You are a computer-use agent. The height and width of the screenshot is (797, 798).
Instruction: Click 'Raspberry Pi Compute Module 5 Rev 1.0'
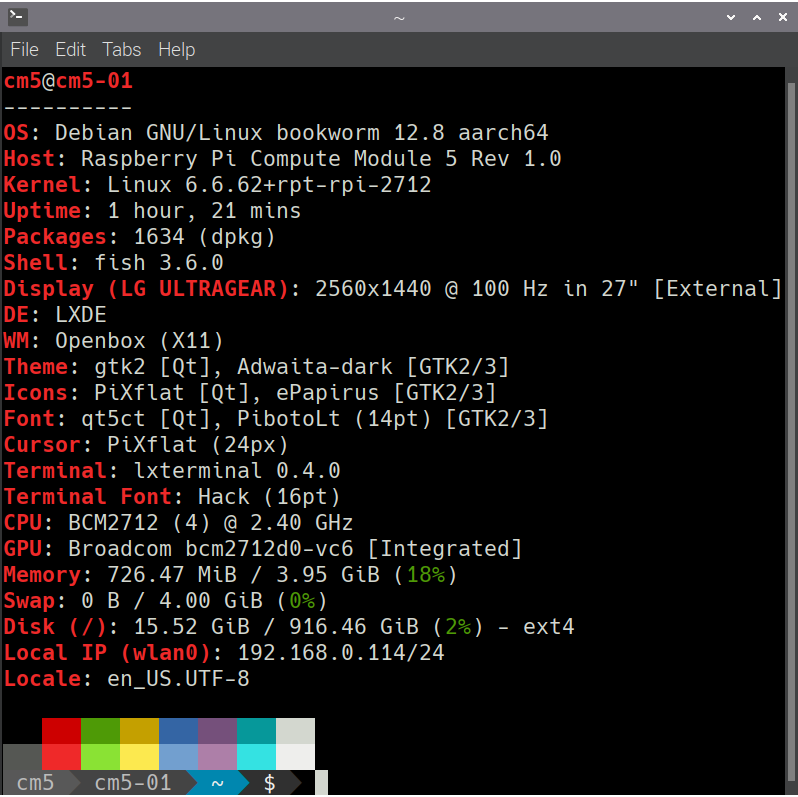(x=321, y=159)
